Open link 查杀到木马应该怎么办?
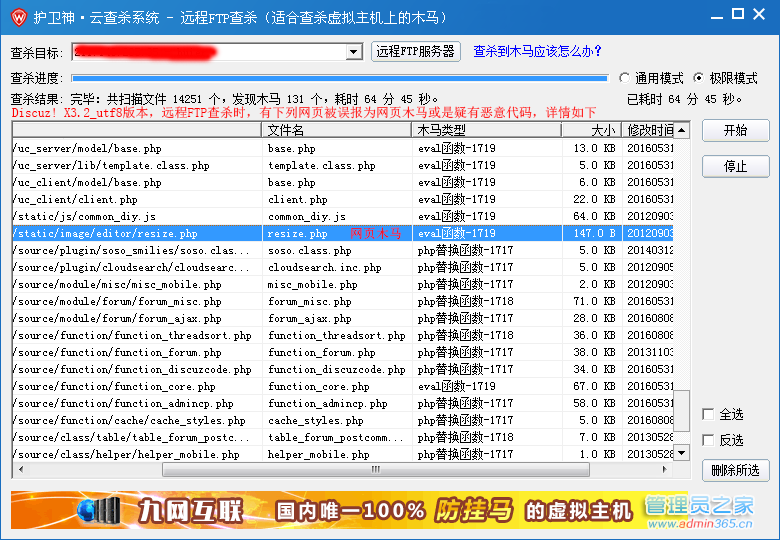Image resolution: width=780 pixels, height=540 pixels. coord(537,51)
